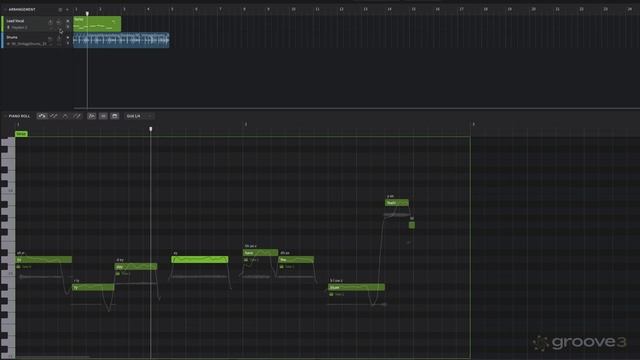Click the Drums track first control icon
Viewport: 640px width, 360px height.
(51, 39)
